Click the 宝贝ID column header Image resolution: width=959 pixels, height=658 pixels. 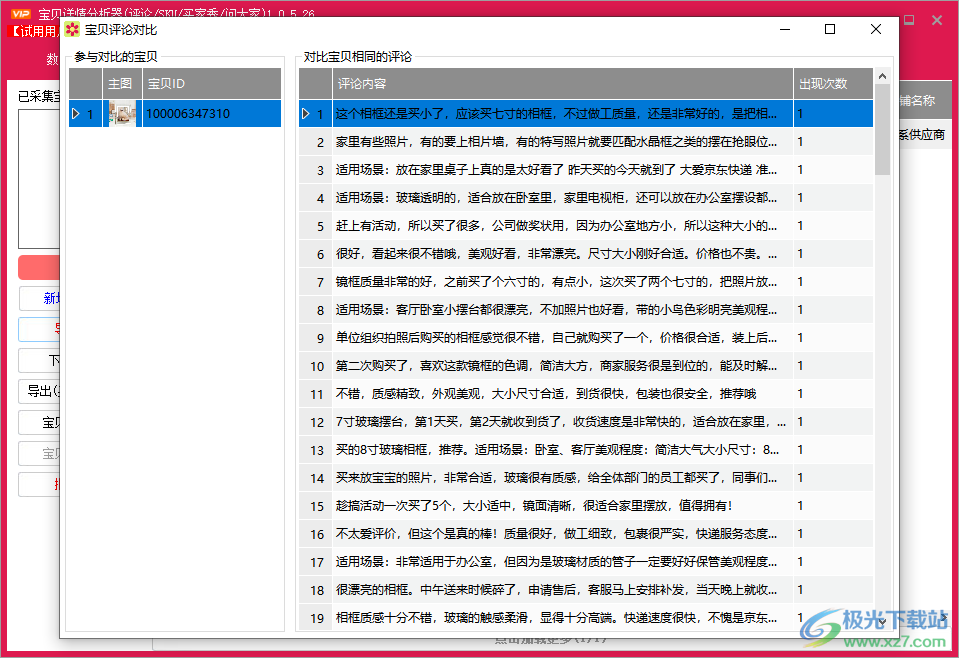click(x=211, y=84)
